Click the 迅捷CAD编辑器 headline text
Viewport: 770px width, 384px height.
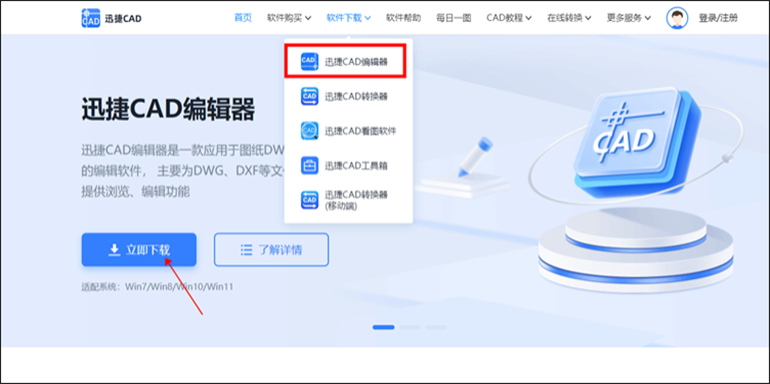[x=168, y=109]
